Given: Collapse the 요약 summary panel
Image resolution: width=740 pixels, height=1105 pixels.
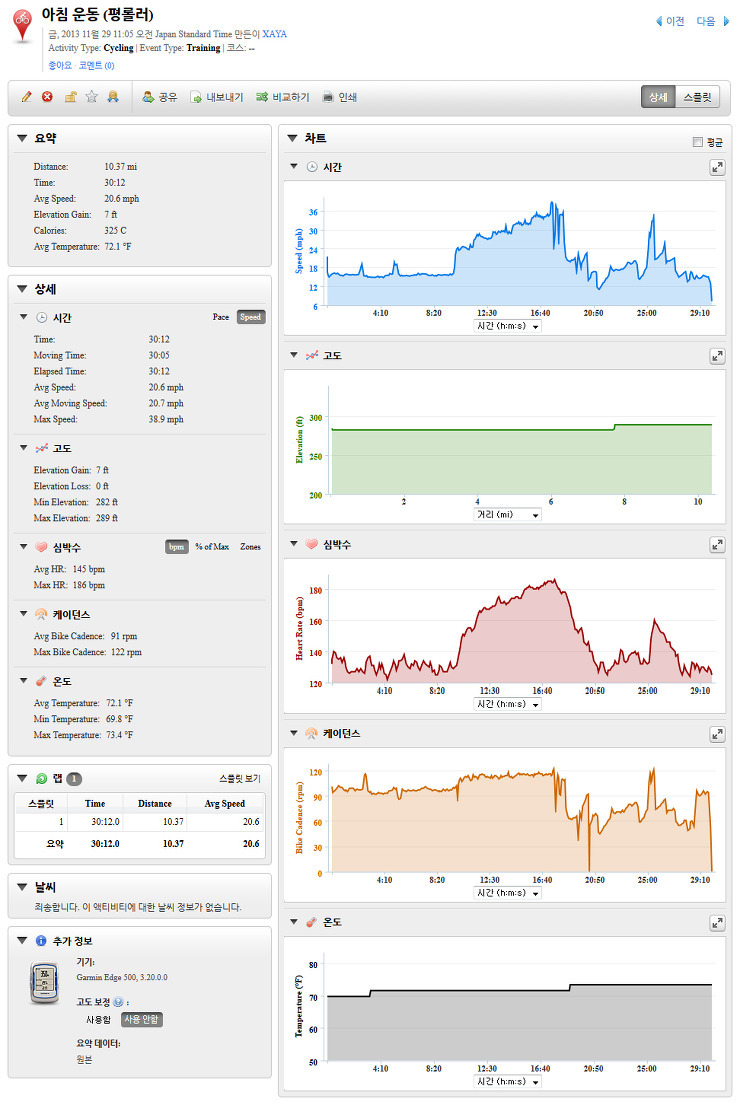Looking at the screenshot, I should tap(22, 139).
